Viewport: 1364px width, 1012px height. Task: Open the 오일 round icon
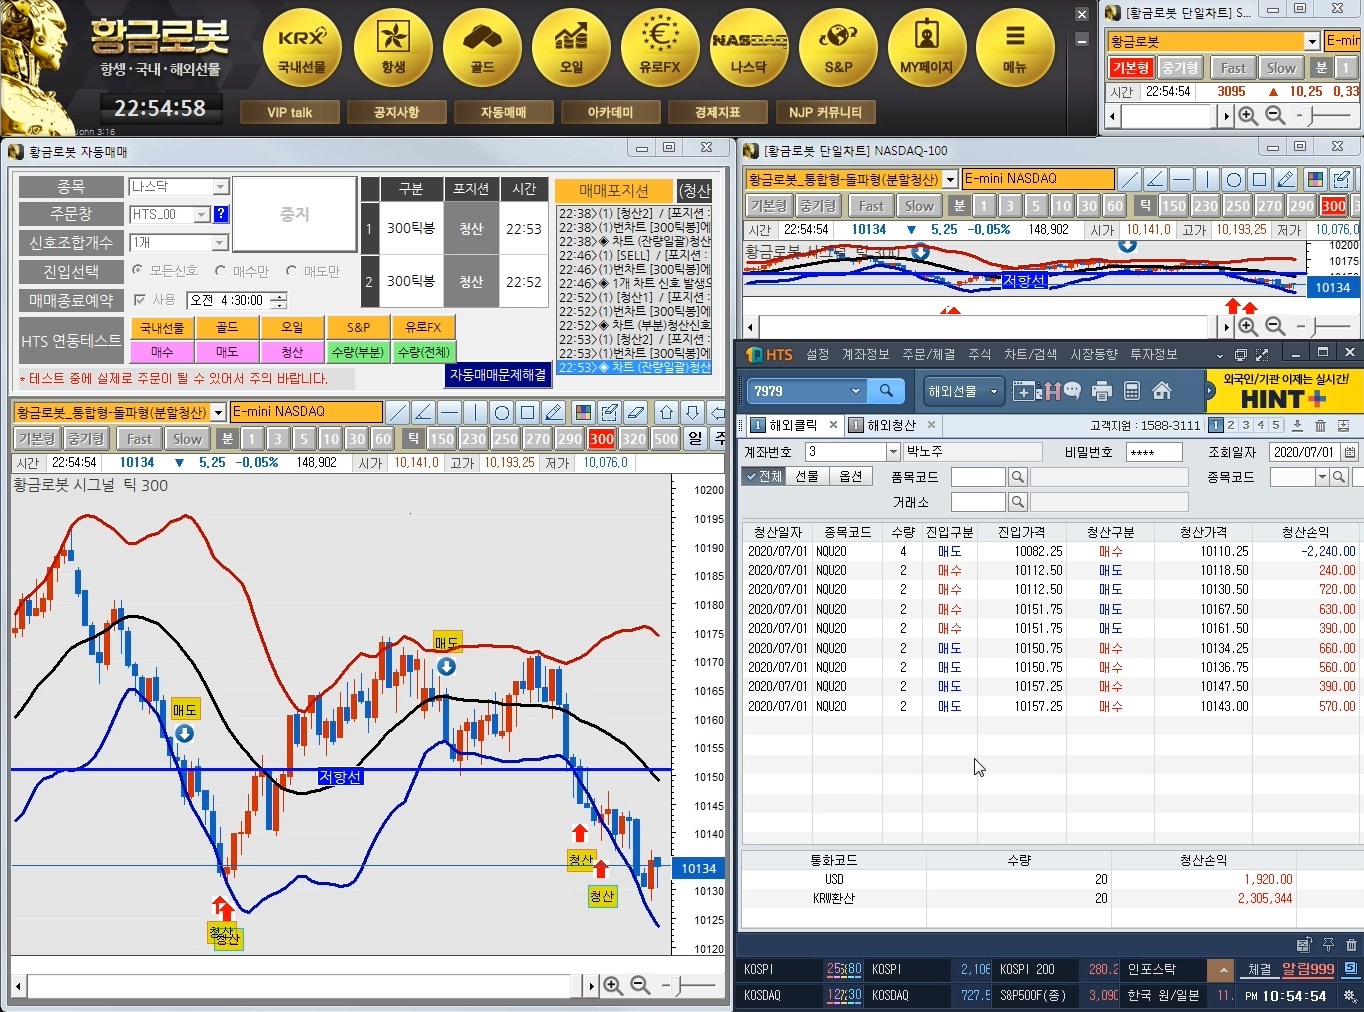click(x=571, y=48)
